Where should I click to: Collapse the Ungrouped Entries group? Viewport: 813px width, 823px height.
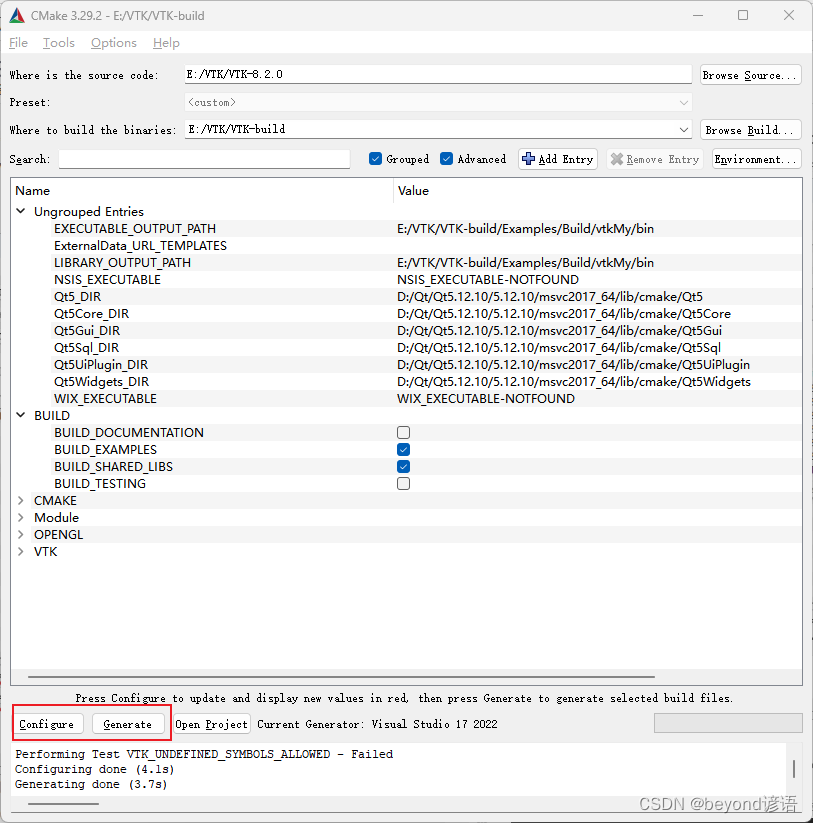coord(21,211)
